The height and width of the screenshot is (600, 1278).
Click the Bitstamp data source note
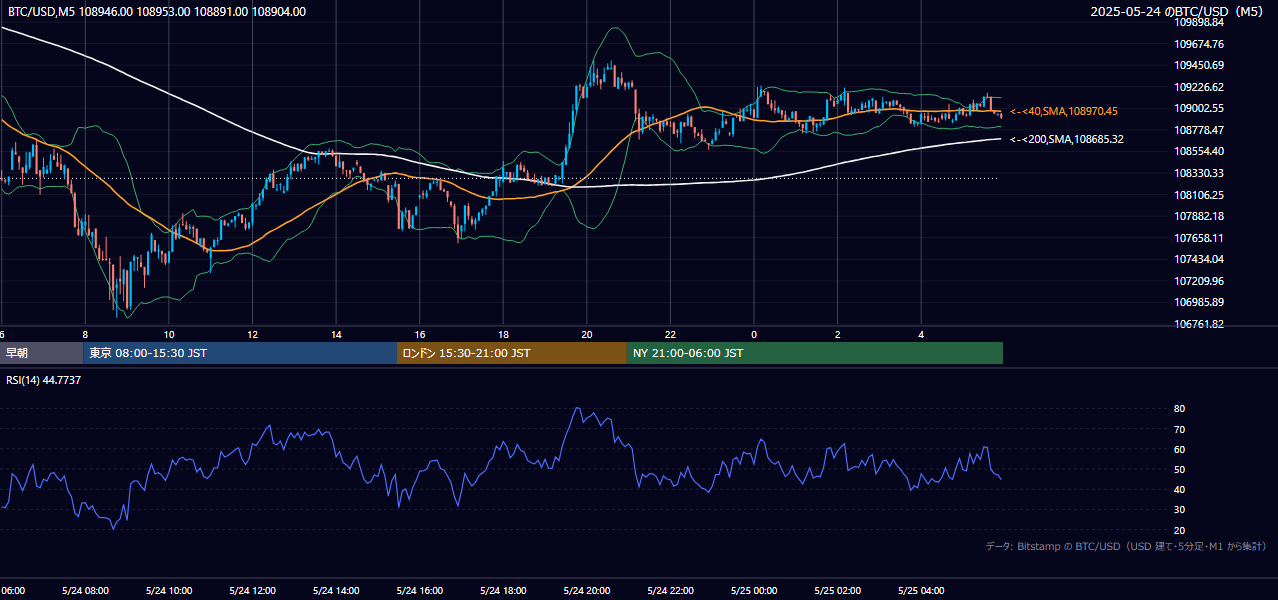click(1126, 546)
